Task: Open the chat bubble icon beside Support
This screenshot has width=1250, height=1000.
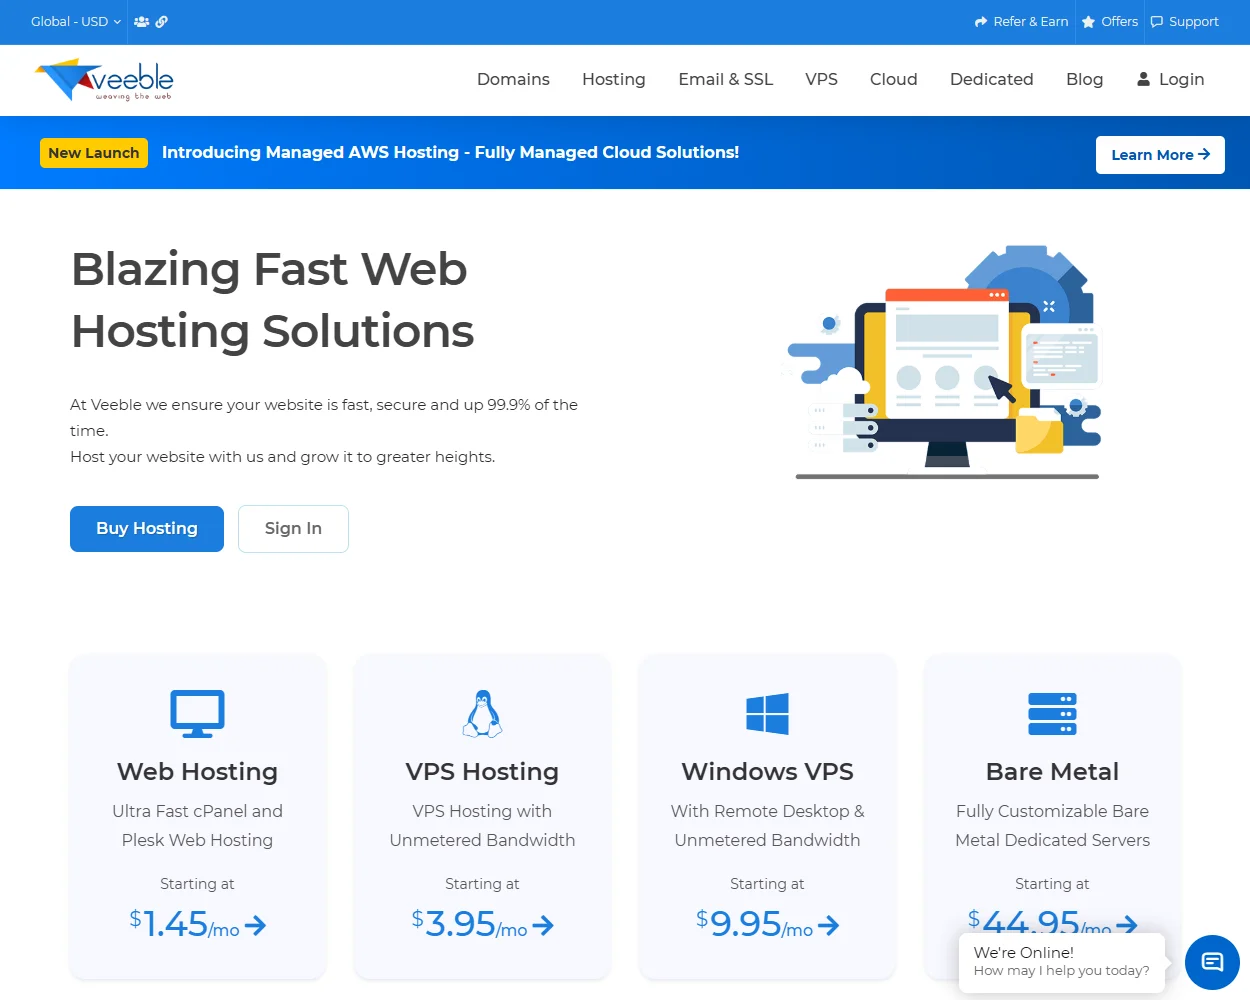Action: point(1156,21)
